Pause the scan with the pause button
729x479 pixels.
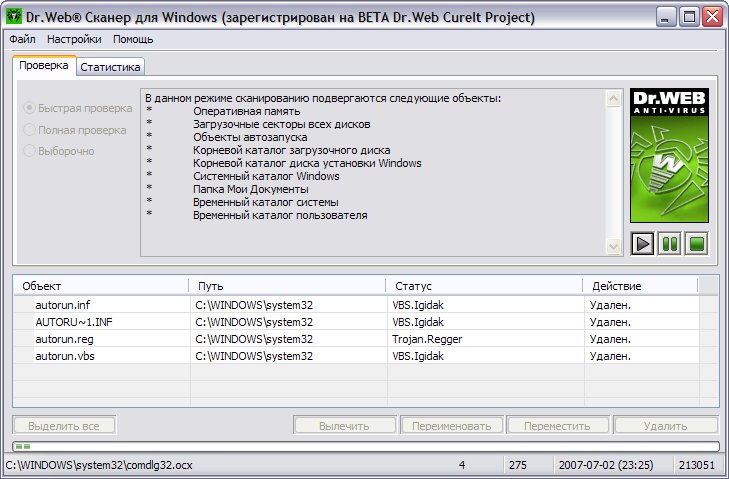(669, 243)
